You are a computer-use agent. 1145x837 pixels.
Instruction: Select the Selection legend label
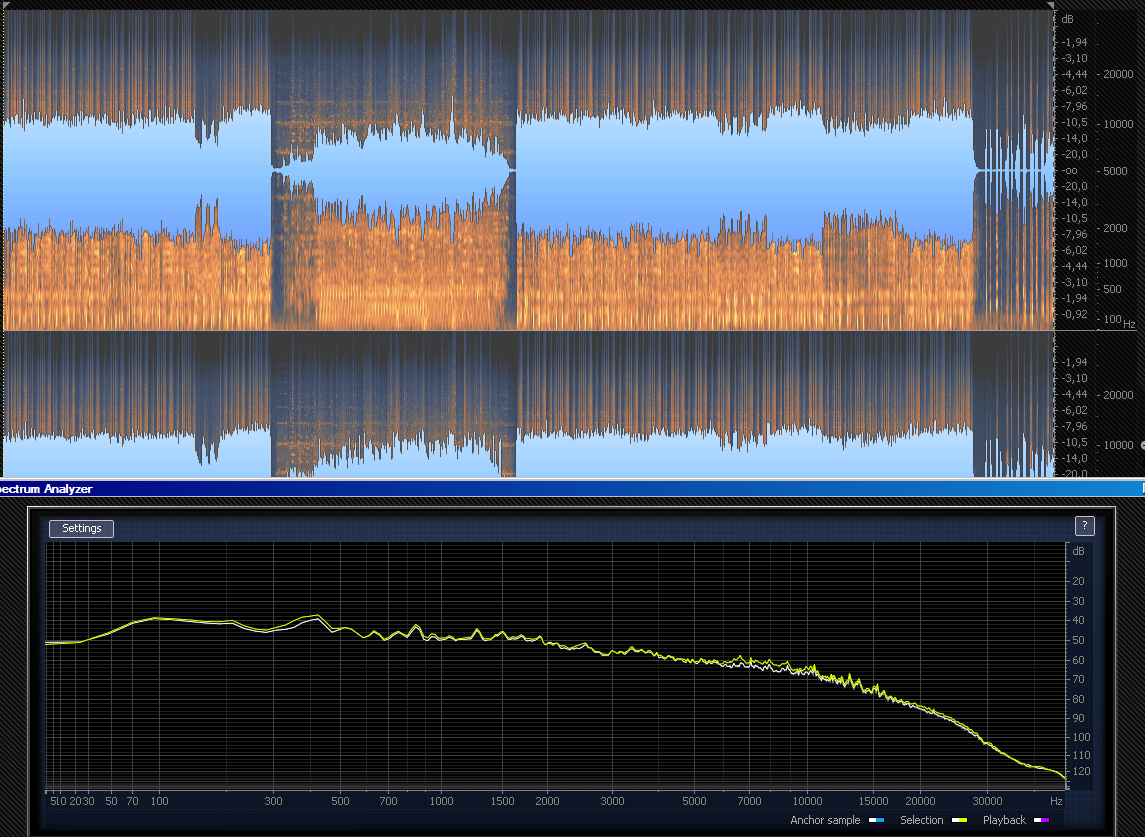pyautogui.click(x=921, y=820)
